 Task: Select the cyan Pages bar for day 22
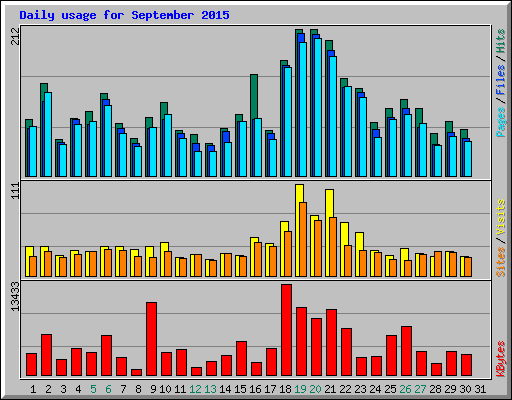coord(348,131)
